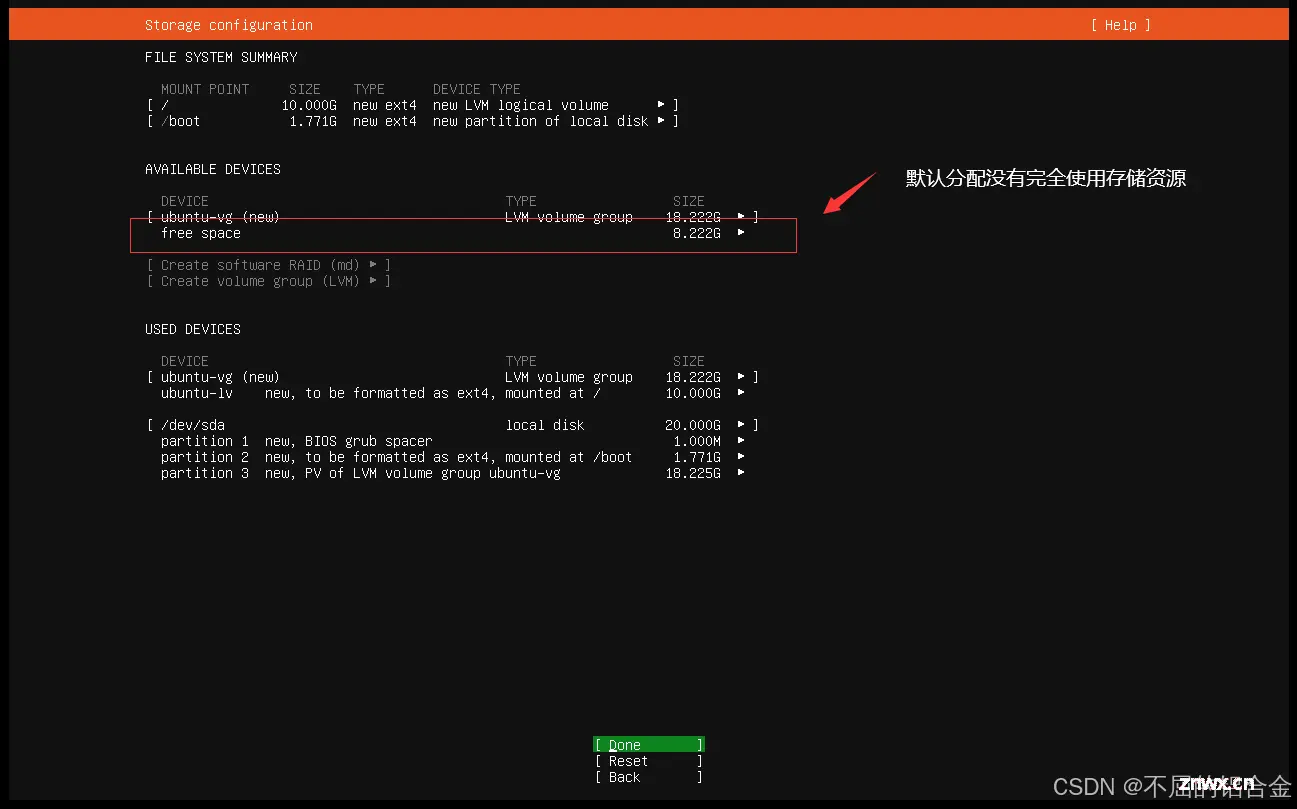Open arrow next to free space 8.222G
This screenshot has width=1297, height=809.
(x=741, y=233)
